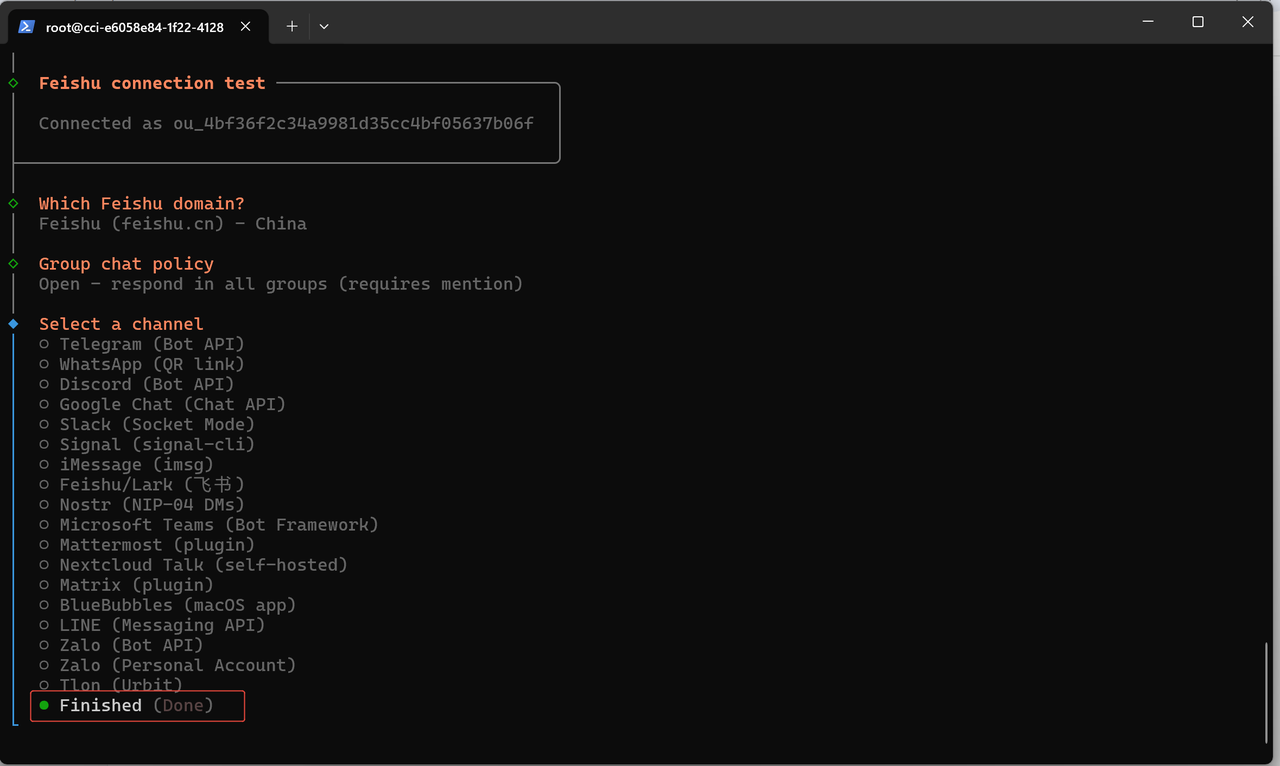Choose the highlighted Finished (Done) option
The height and width of the screenshot is (766, 1280).
click(136, 705)
